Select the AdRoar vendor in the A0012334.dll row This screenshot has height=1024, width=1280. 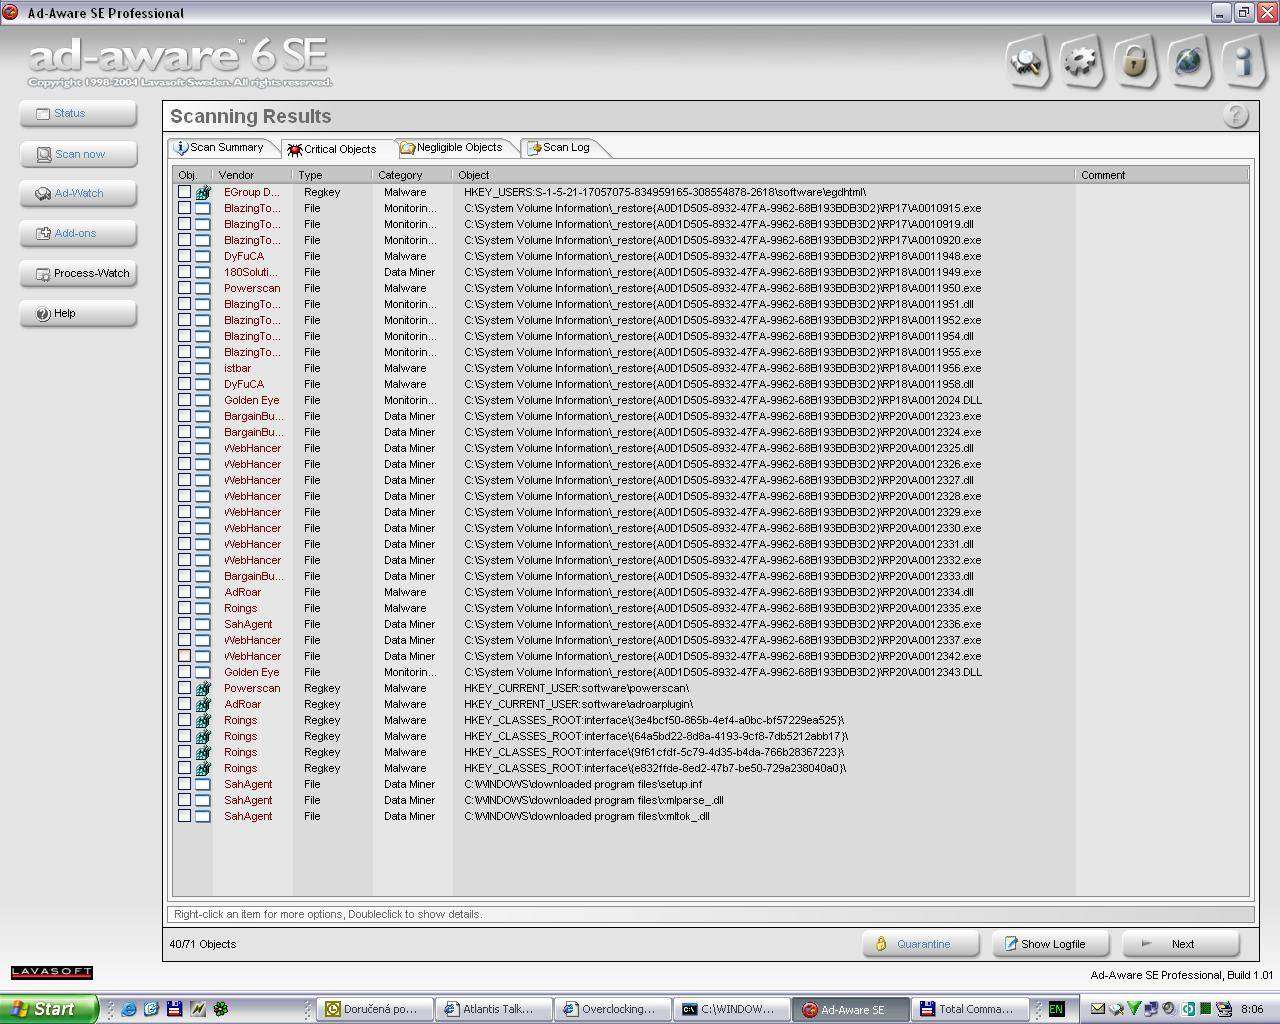(x=243, y=592)
